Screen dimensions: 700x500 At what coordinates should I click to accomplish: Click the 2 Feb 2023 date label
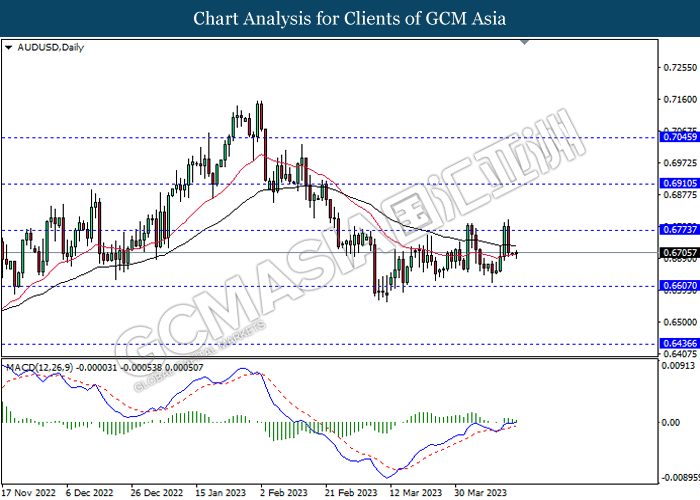click(x=284, y=493)
